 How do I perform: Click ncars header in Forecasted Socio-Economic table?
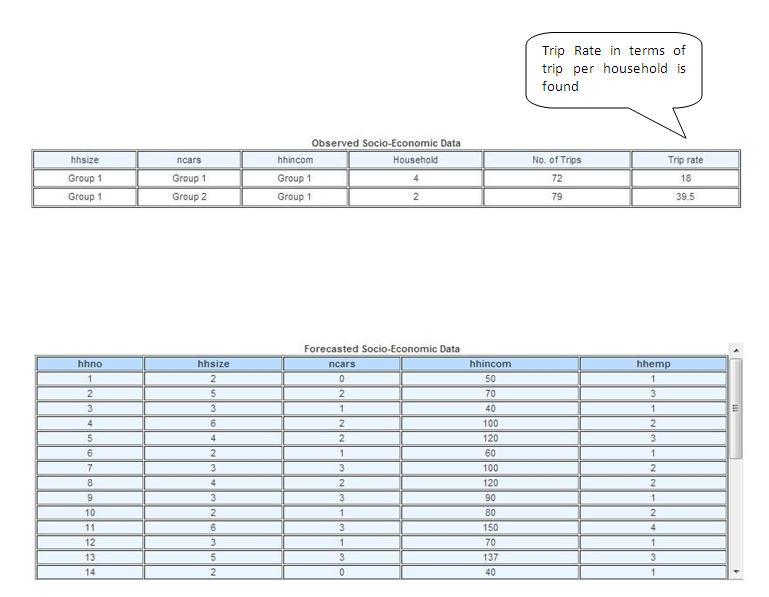[342, 364]
